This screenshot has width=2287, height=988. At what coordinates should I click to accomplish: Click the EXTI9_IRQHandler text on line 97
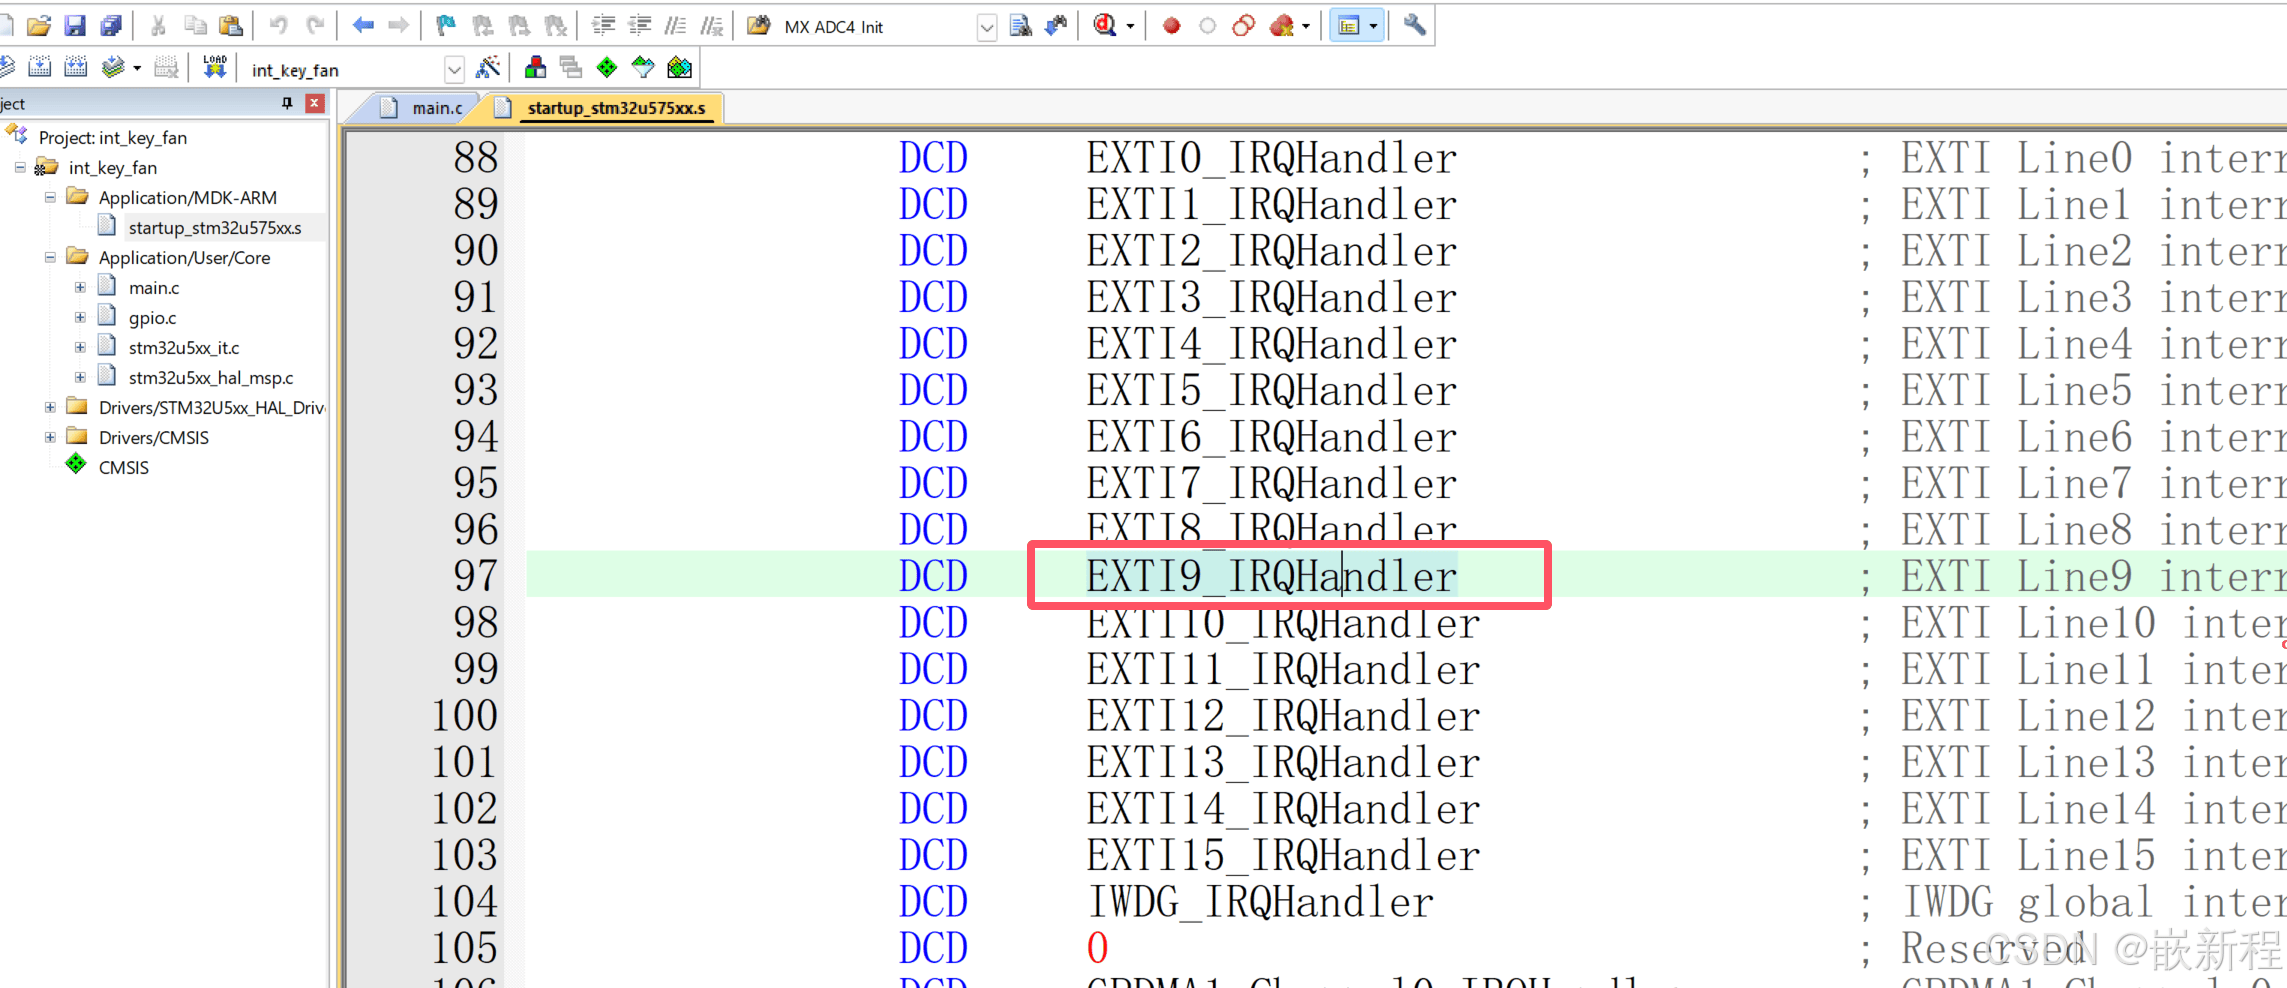(x=1271, y=576)
